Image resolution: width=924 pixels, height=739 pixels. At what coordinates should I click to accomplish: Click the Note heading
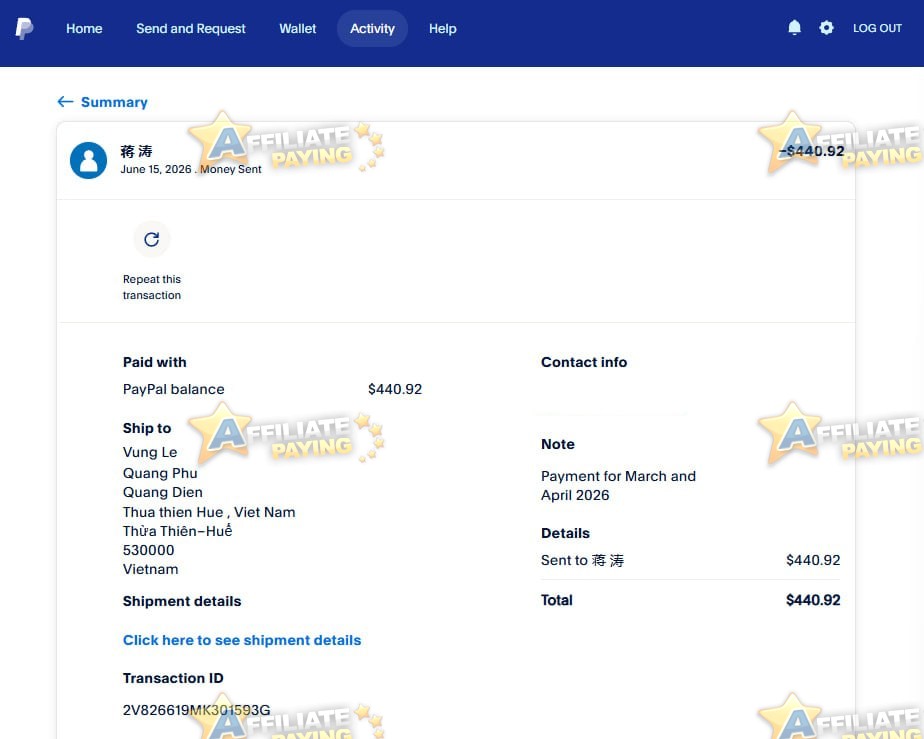[x=557, y=444]
